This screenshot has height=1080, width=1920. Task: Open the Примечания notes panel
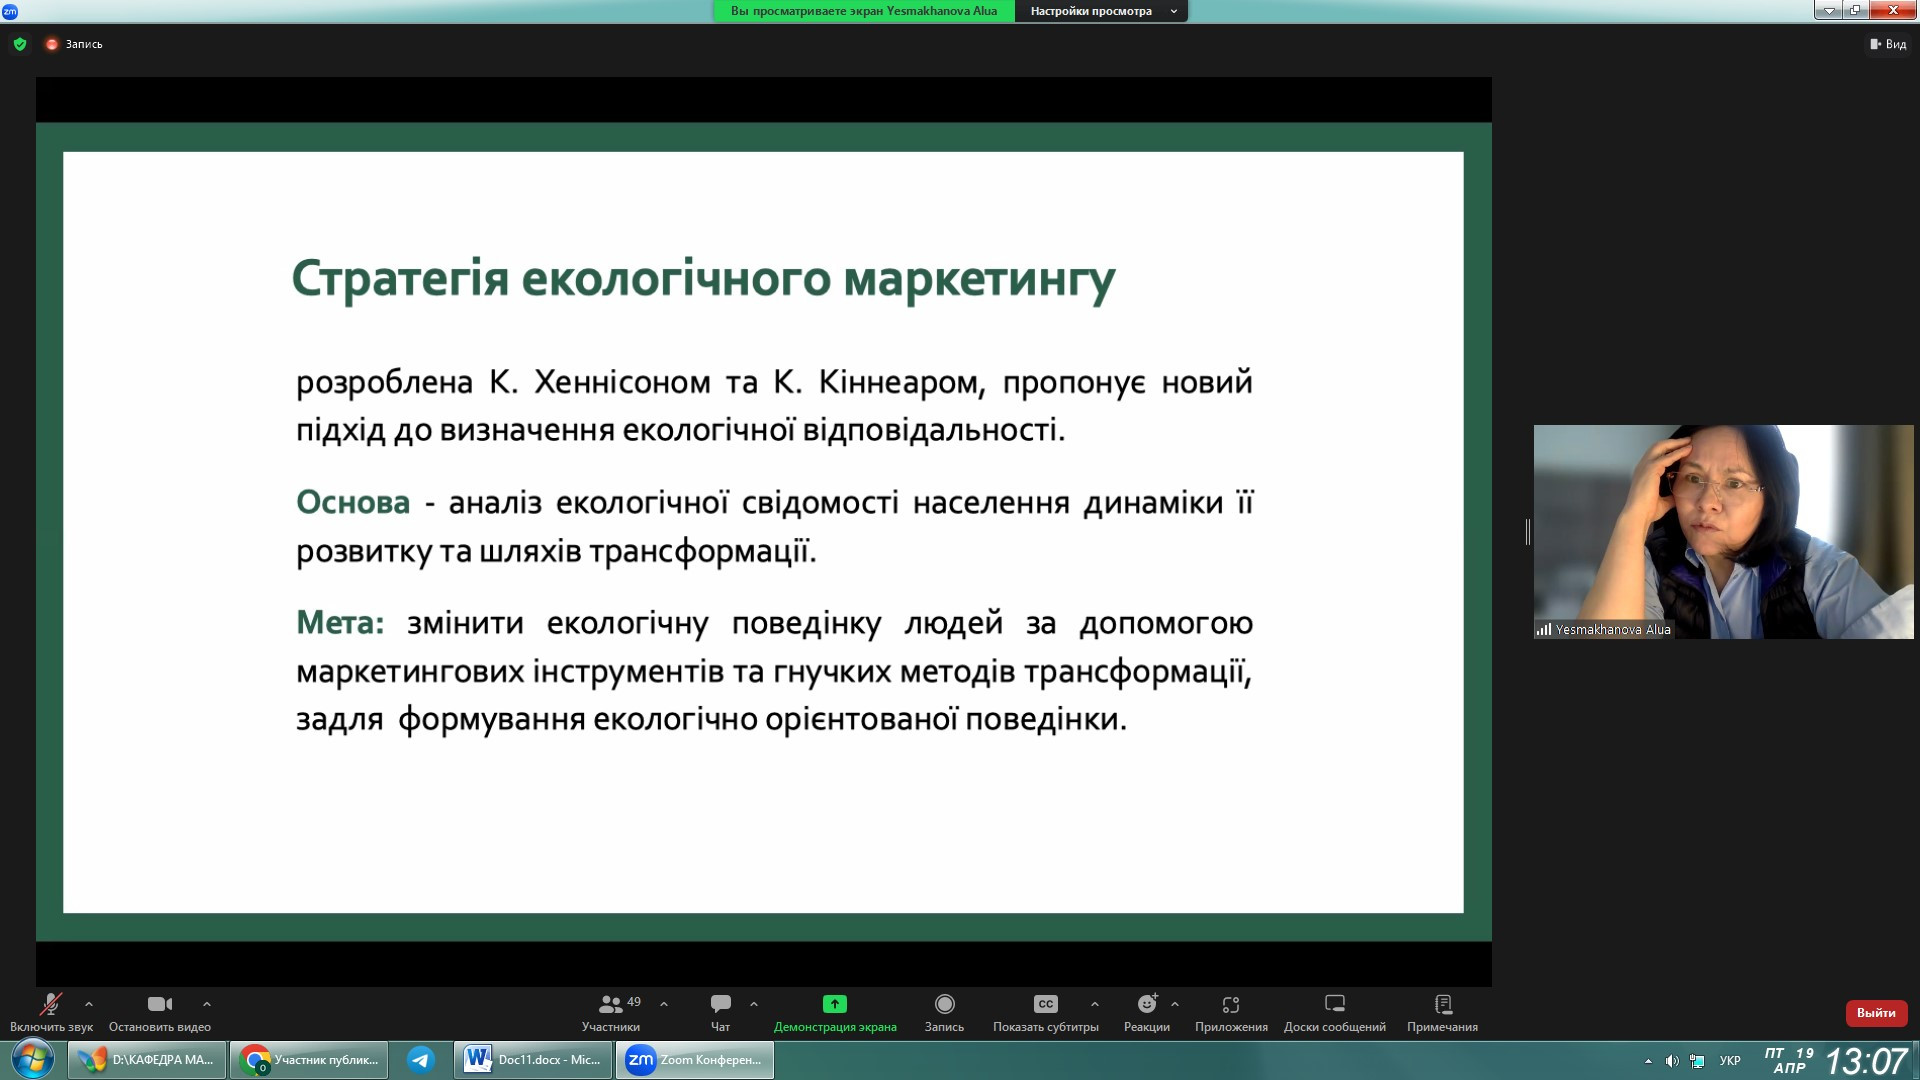pyautogui.click(x=1442, y=1012)
